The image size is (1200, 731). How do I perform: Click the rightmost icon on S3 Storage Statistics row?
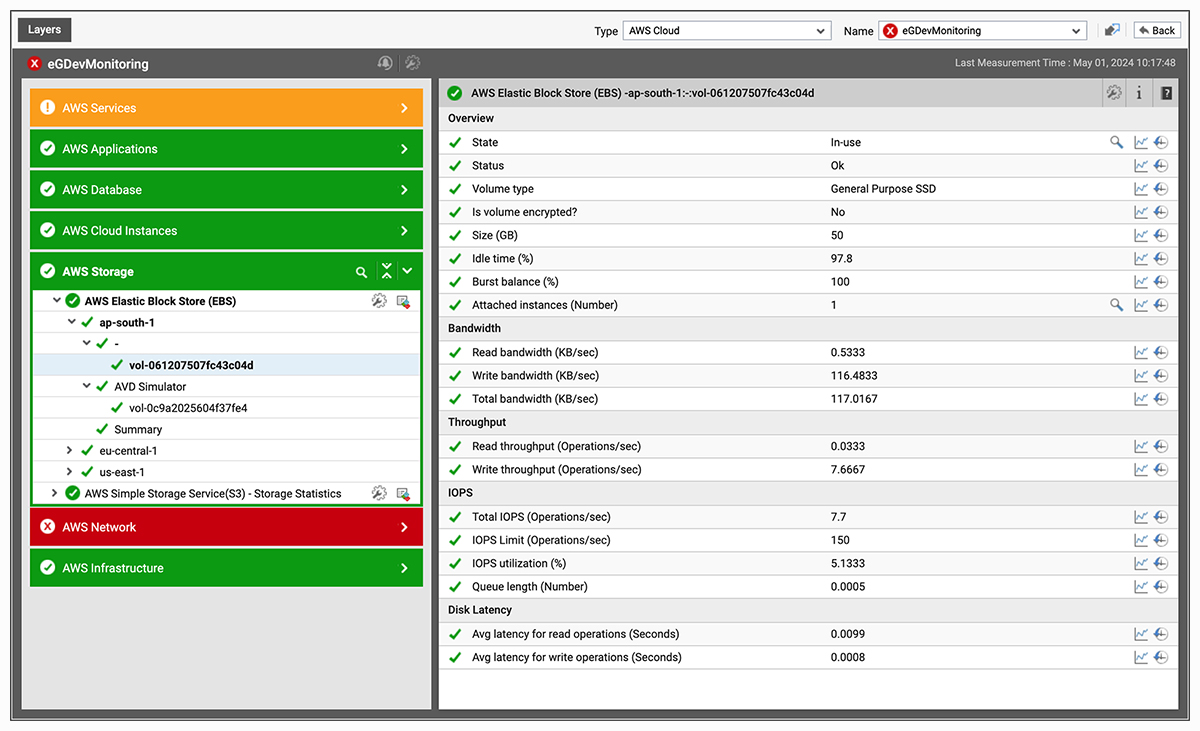pos(403,493)
